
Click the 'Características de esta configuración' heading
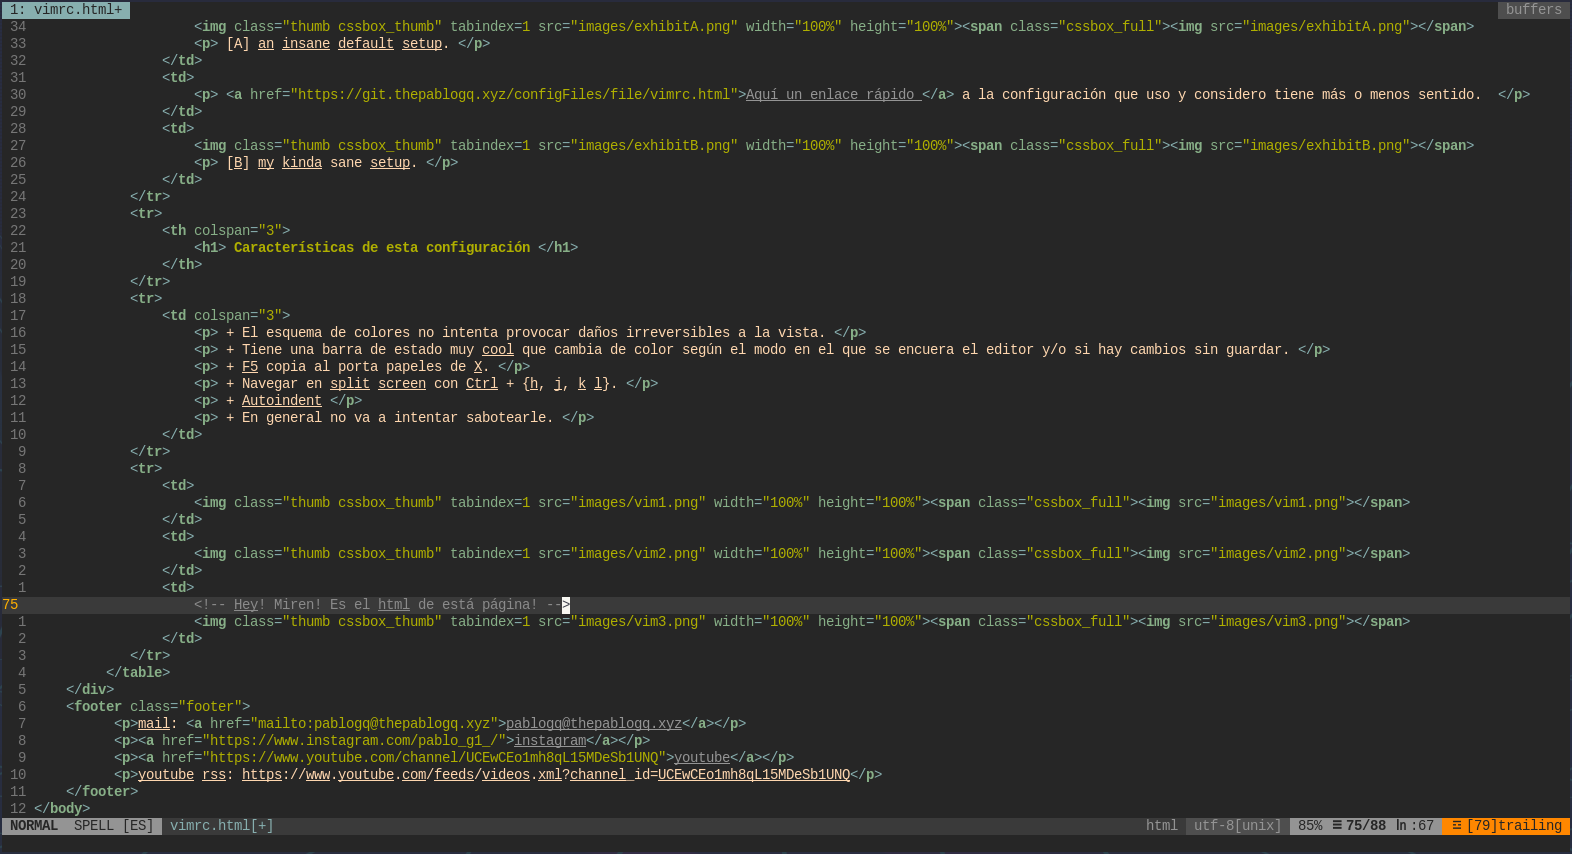point(381,248)
